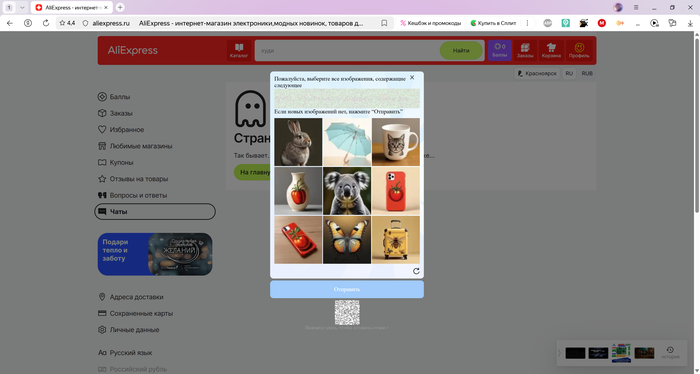Screen dimensions: 700x374
Task: Open the RUB currency selector
Action: point(587,73)
